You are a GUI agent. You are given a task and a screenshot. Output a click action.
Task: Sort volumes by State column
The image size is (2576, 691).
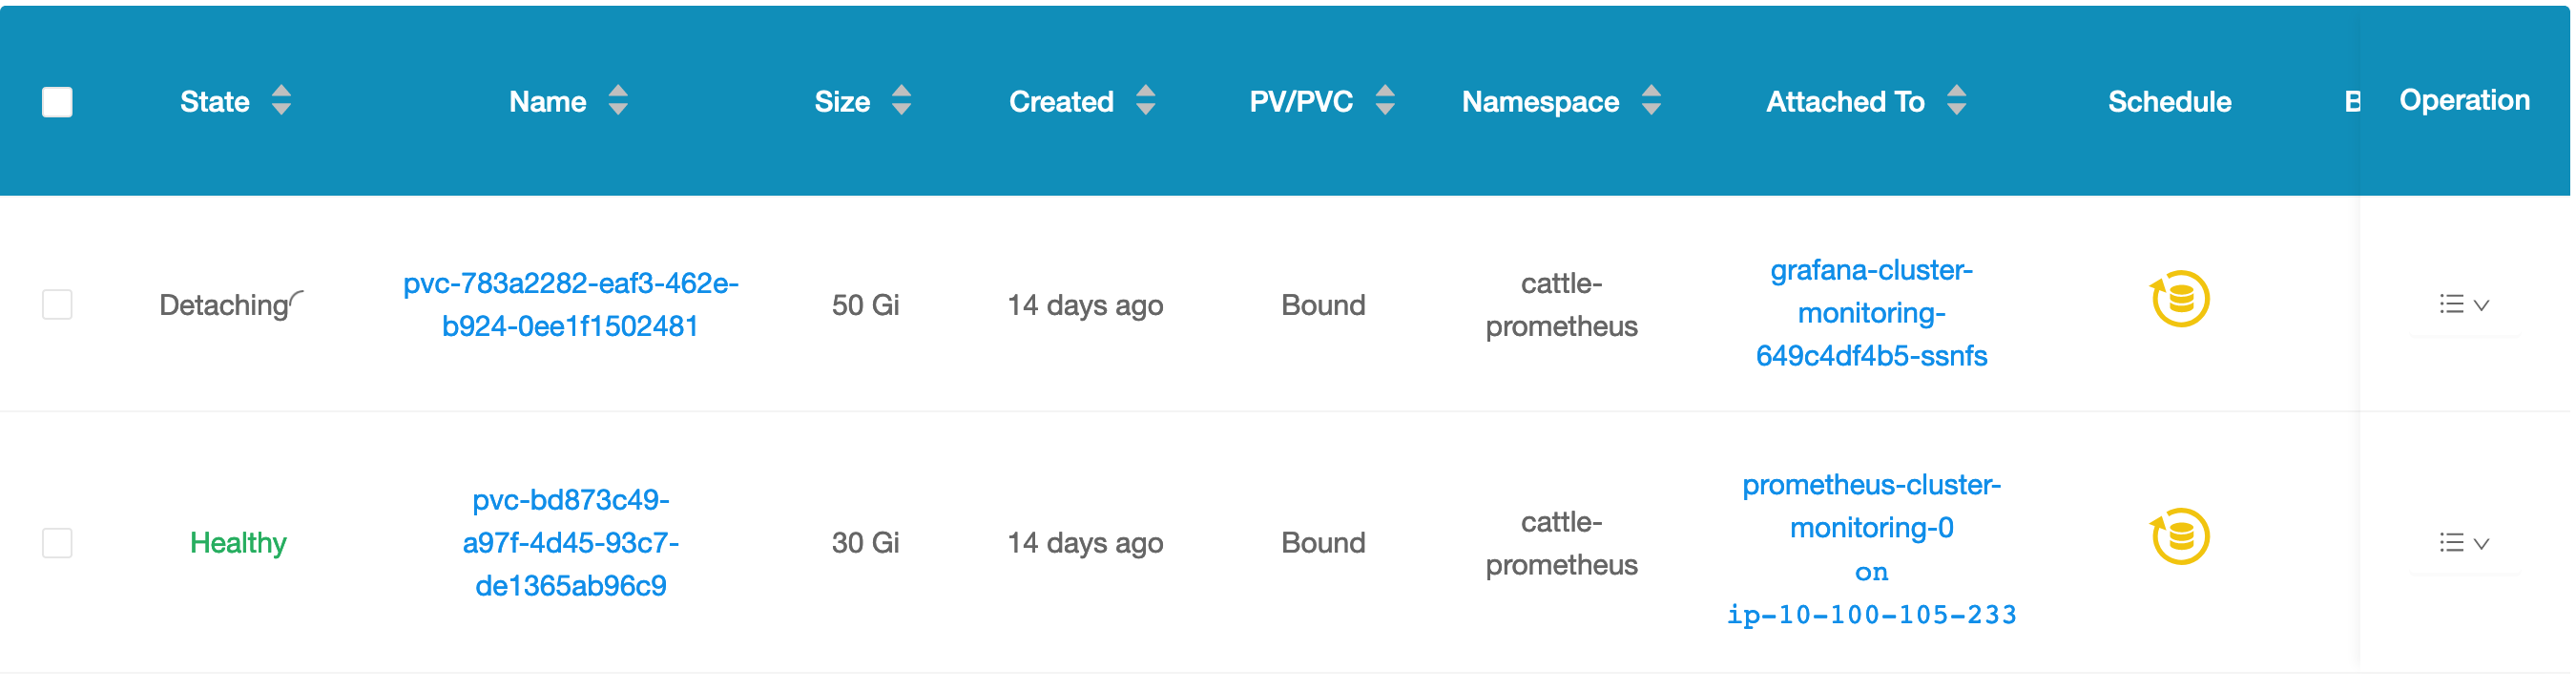point(281,101)
